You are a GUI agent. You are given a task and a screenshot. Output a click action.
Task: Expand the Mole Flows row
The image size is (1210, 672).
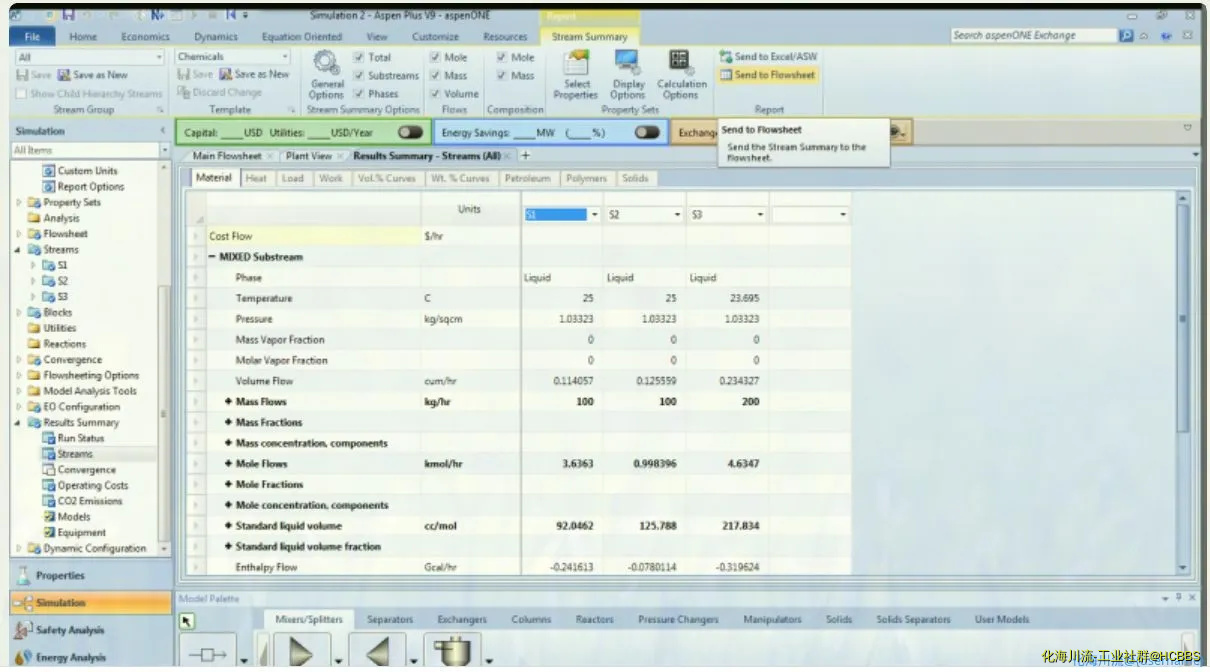[x=229, y=464]
